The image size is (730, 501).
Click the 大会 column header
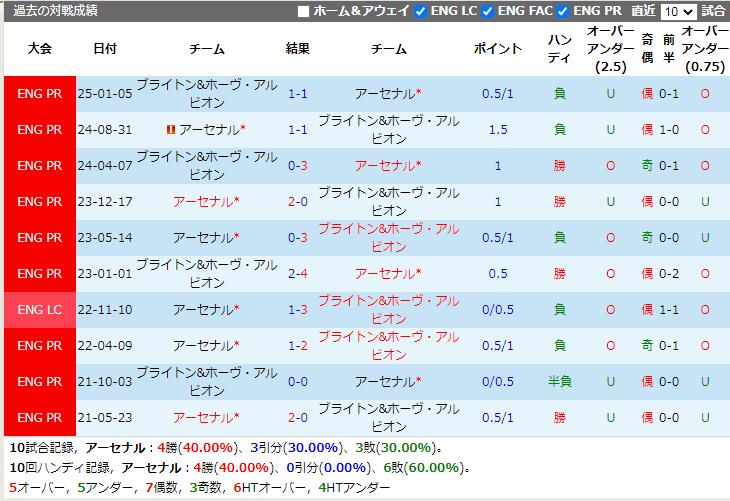click(40, 48)
